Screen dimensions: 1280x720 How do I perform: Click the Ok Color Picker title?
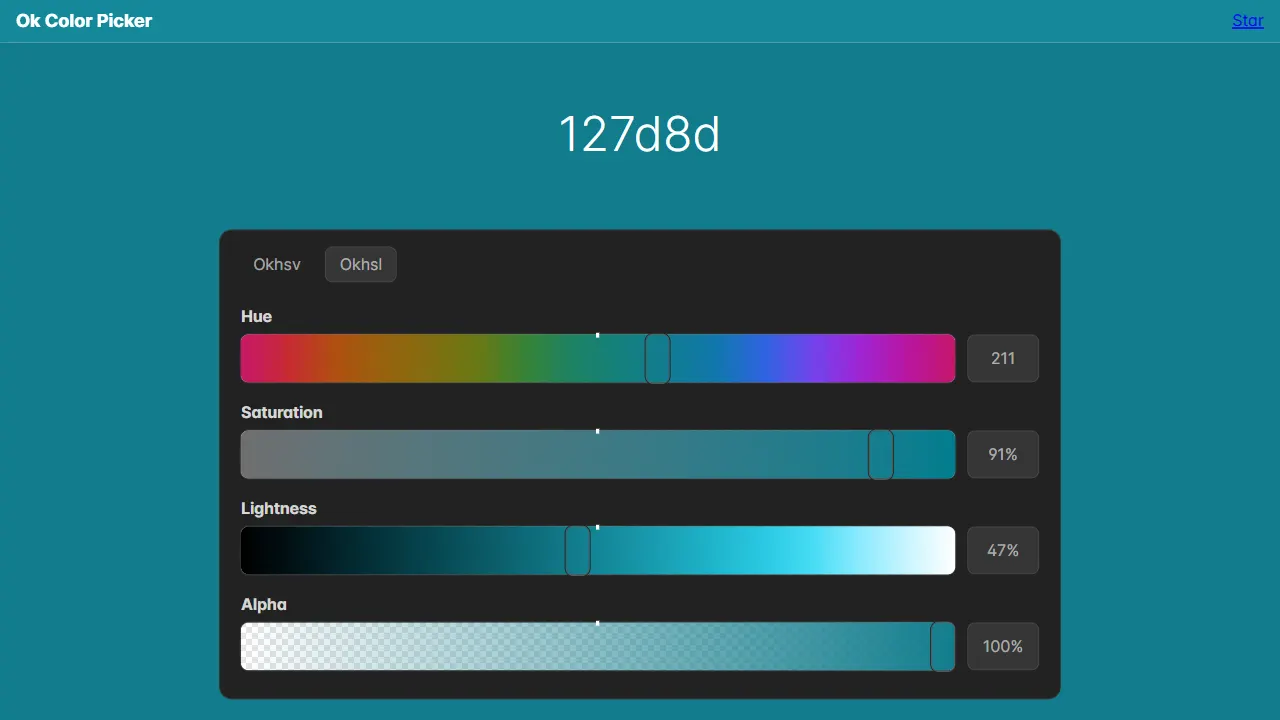(84, 21)
